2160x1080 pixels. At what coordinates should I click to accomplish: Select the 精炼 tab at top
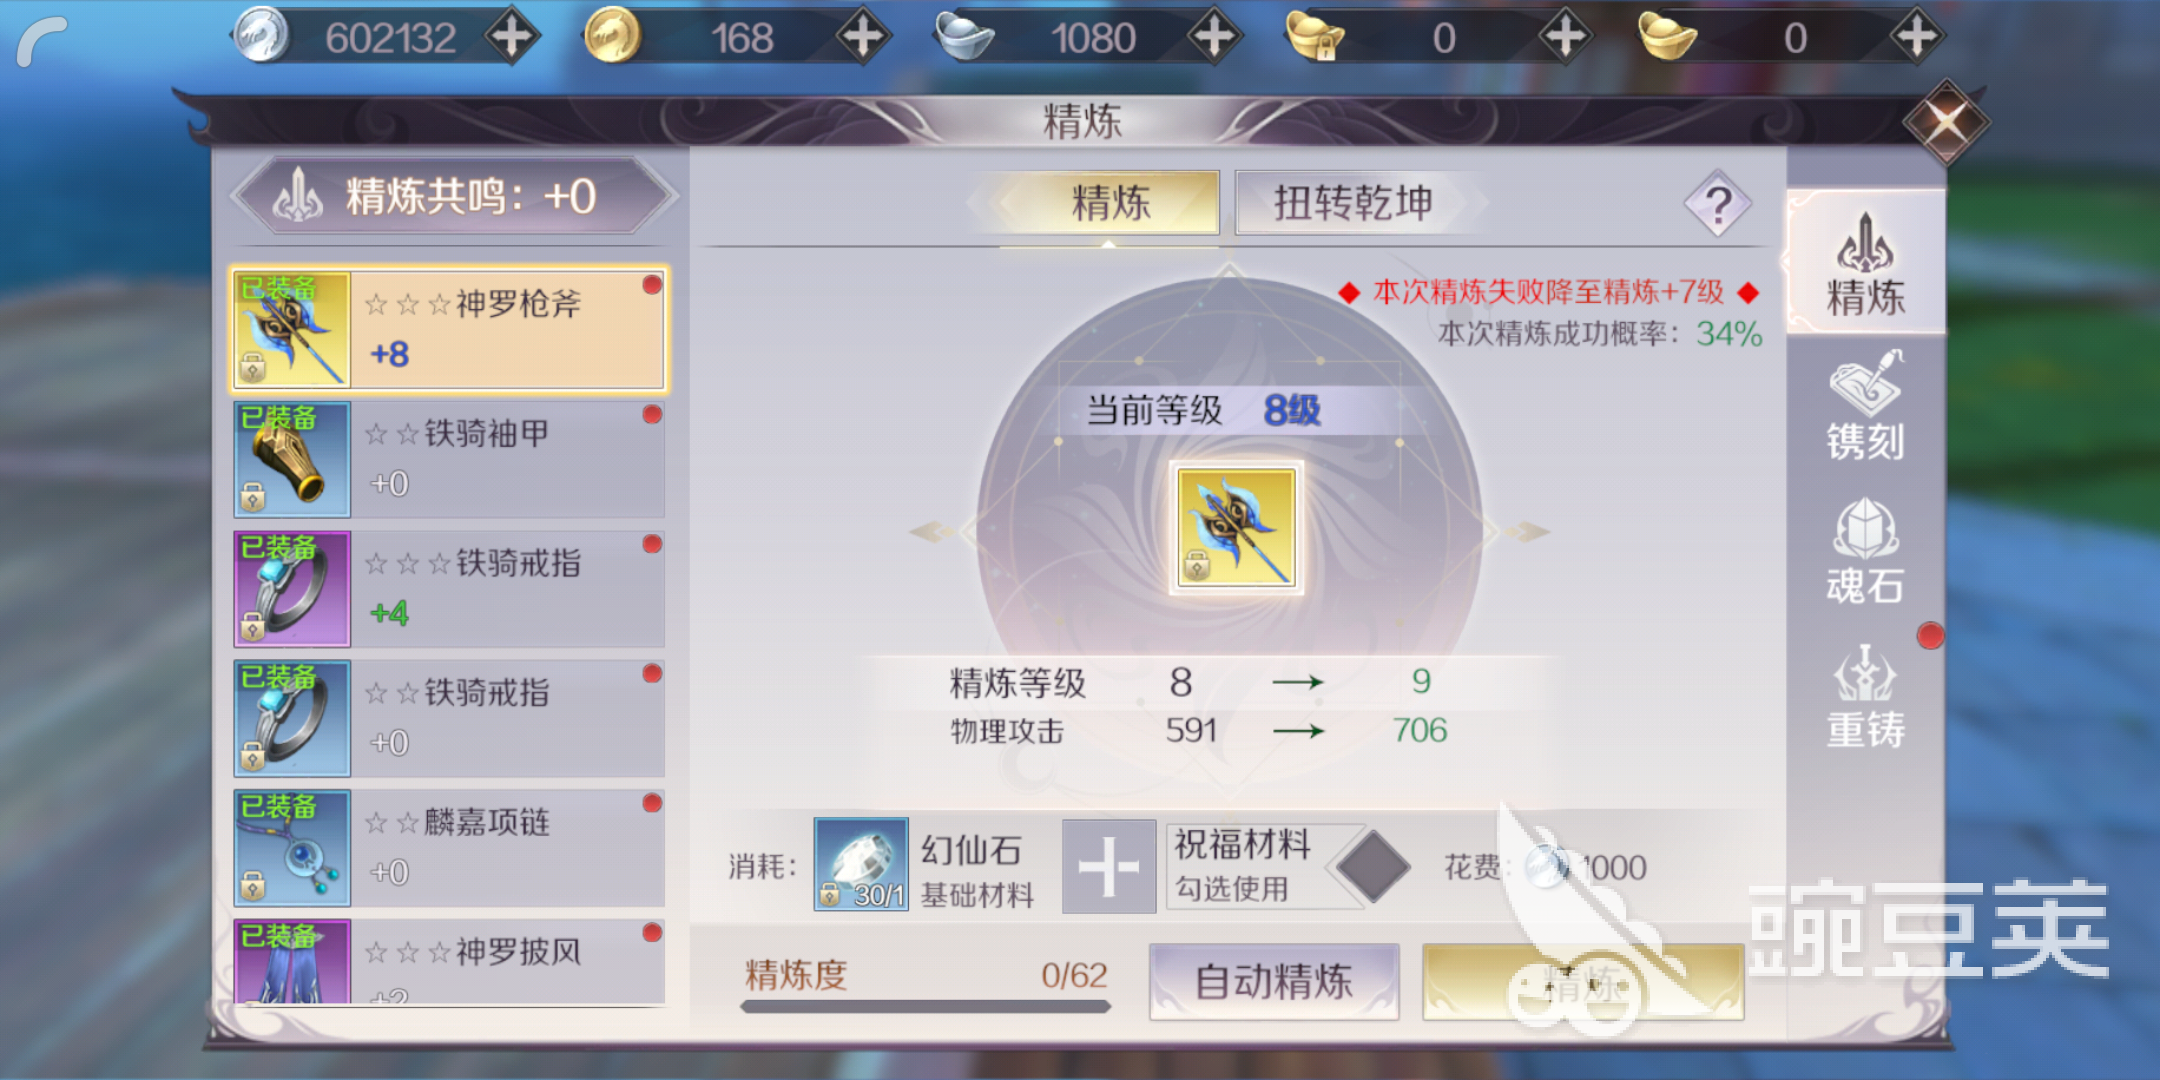(1109, 203)
